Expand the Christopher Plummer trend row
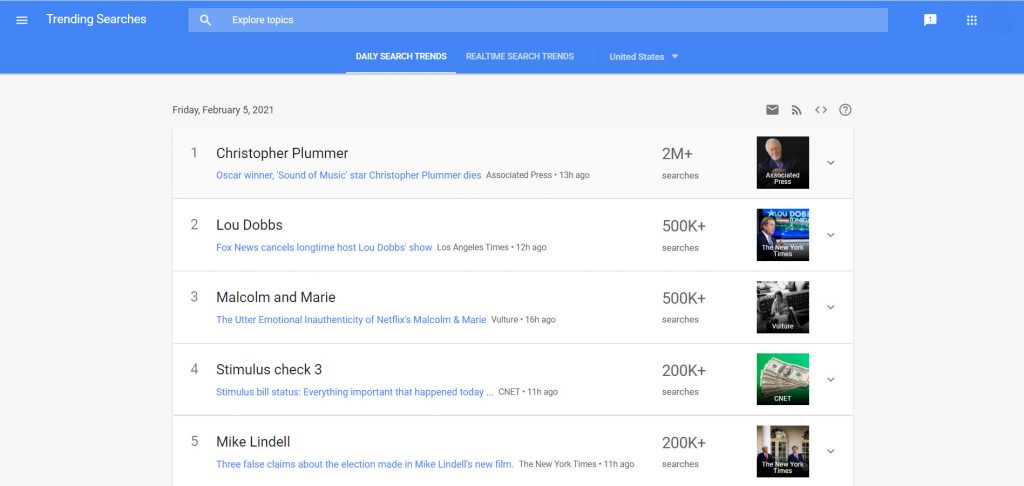The image size is (1024, 486). pyautogui.click(x=831, y=163)
